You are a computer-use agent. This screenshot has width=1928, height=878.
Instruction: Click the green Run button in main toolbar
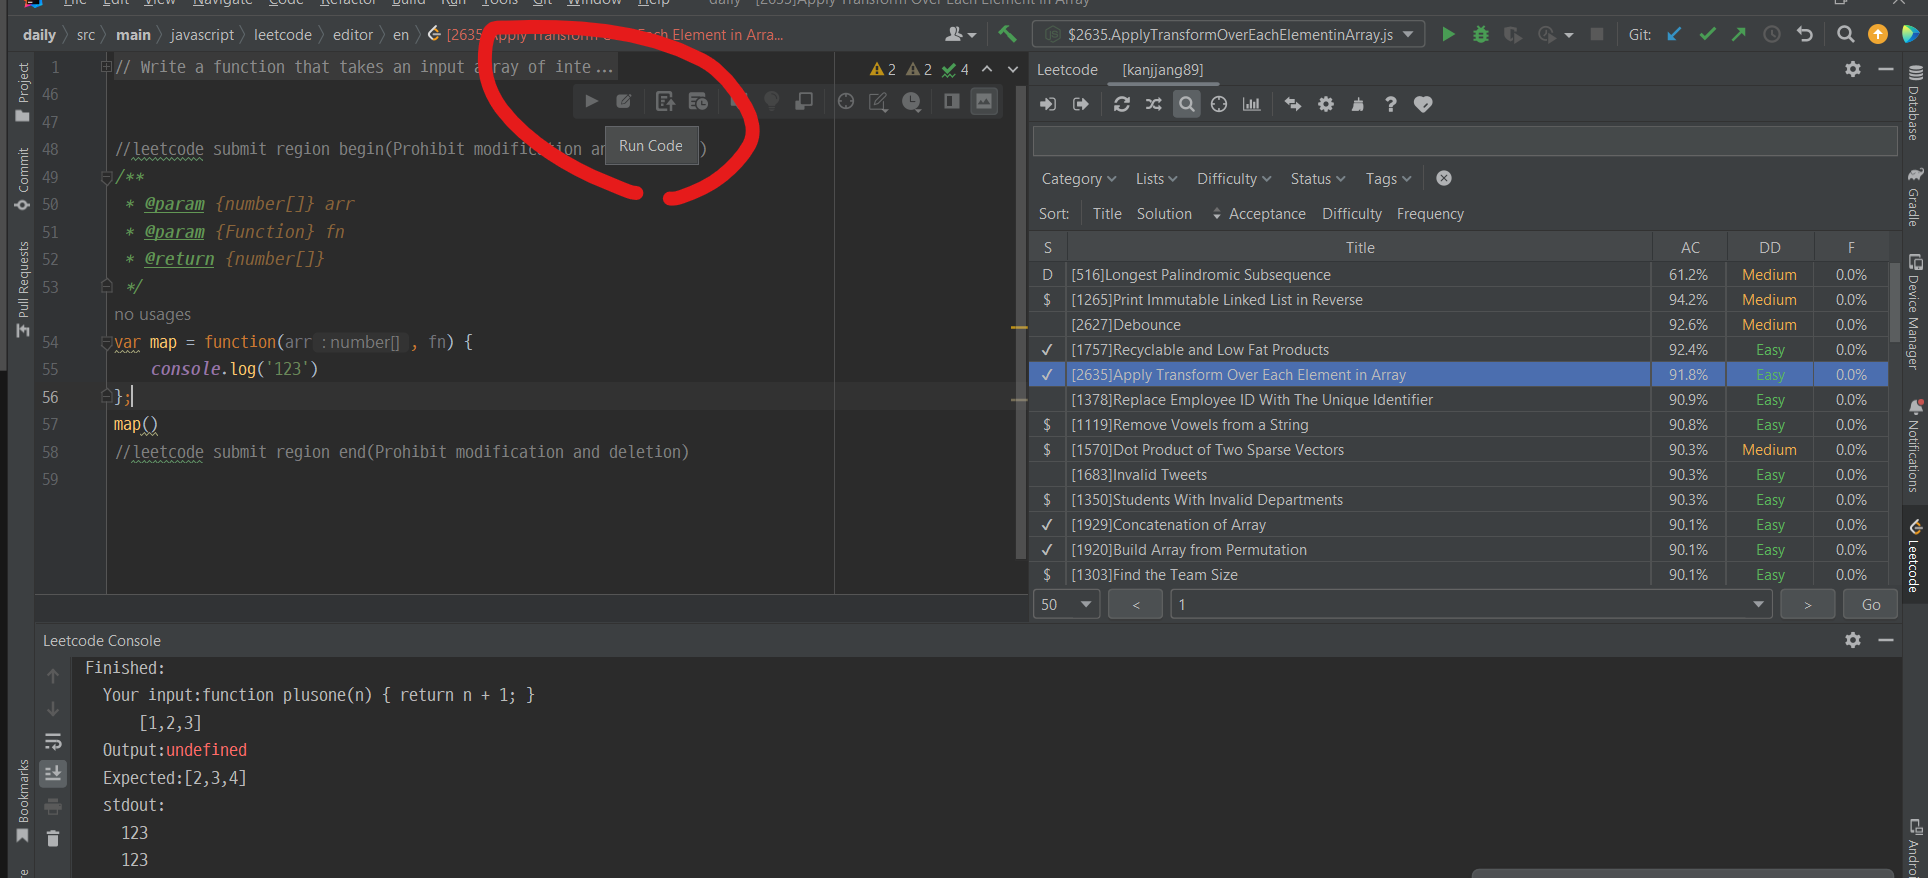coord(1448,34)
